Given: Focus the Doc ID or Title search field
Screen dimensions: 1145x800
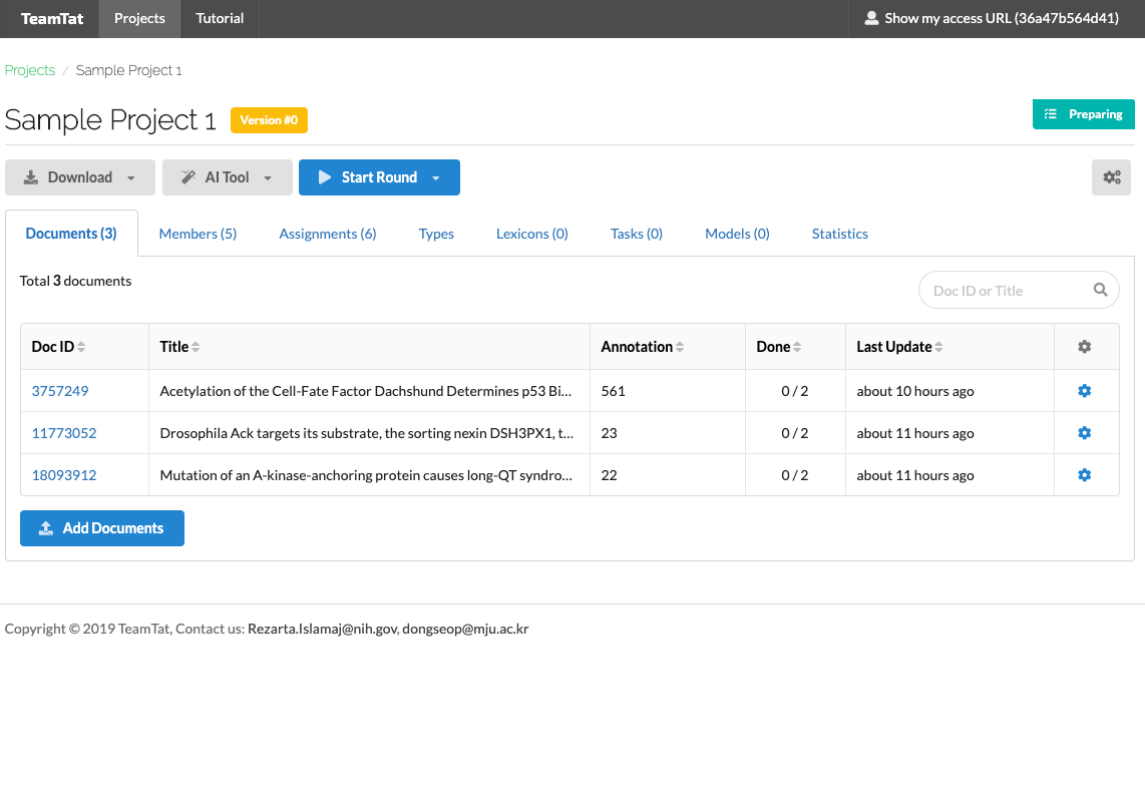Looking at the screenshot, I should click(x=1018, y=290).
